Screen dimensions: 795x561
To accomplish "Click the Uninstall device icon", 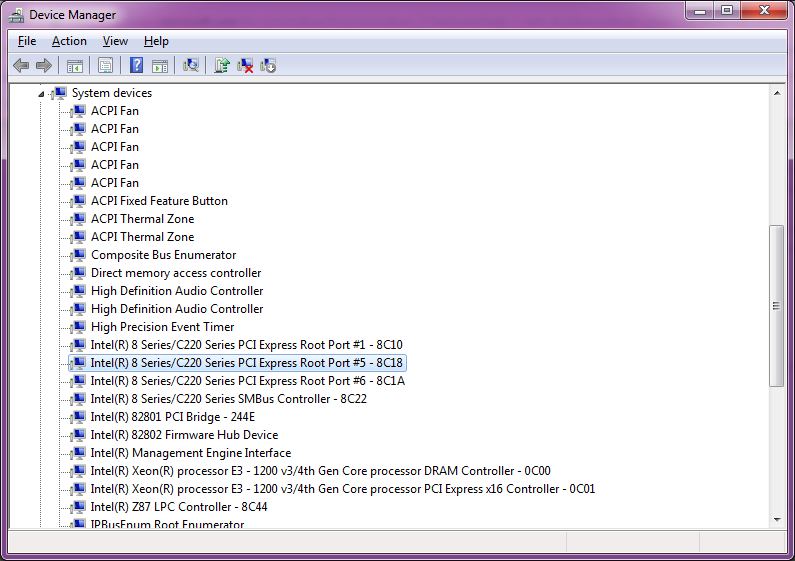I will [245, 66].
